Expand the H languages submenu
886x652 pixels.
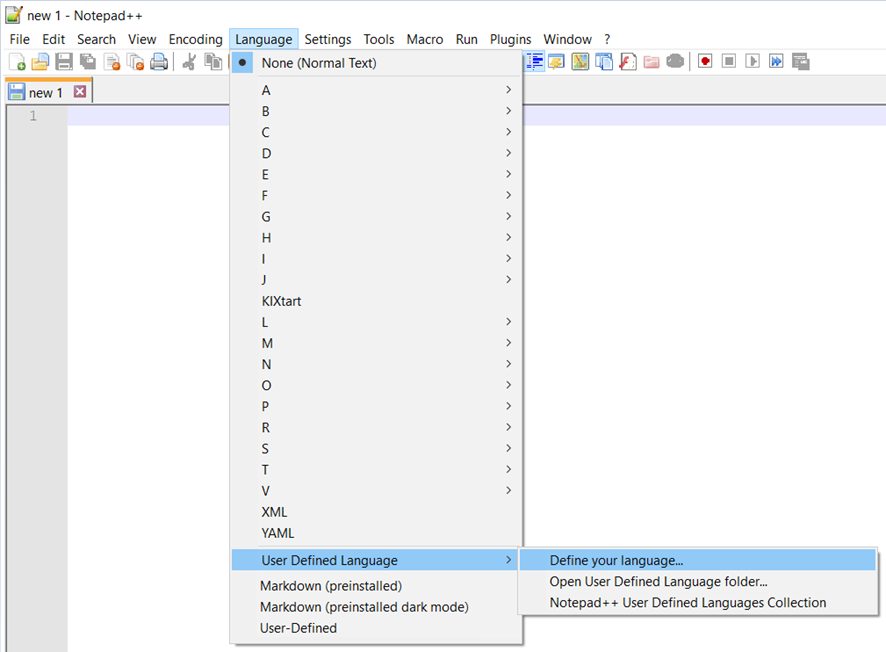coord(376,238)
